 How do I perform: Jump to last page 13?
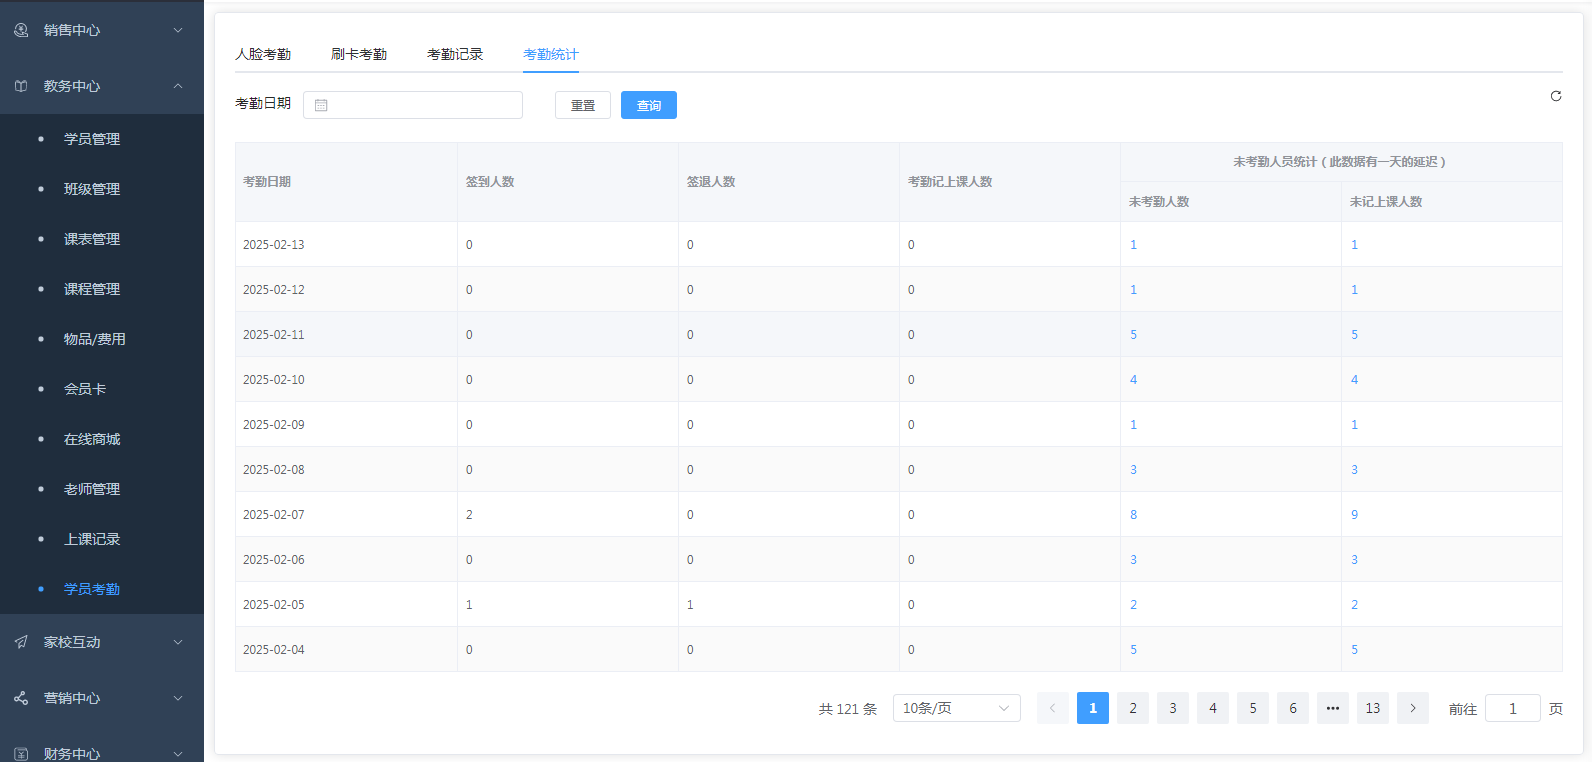tap(1373, 708)
